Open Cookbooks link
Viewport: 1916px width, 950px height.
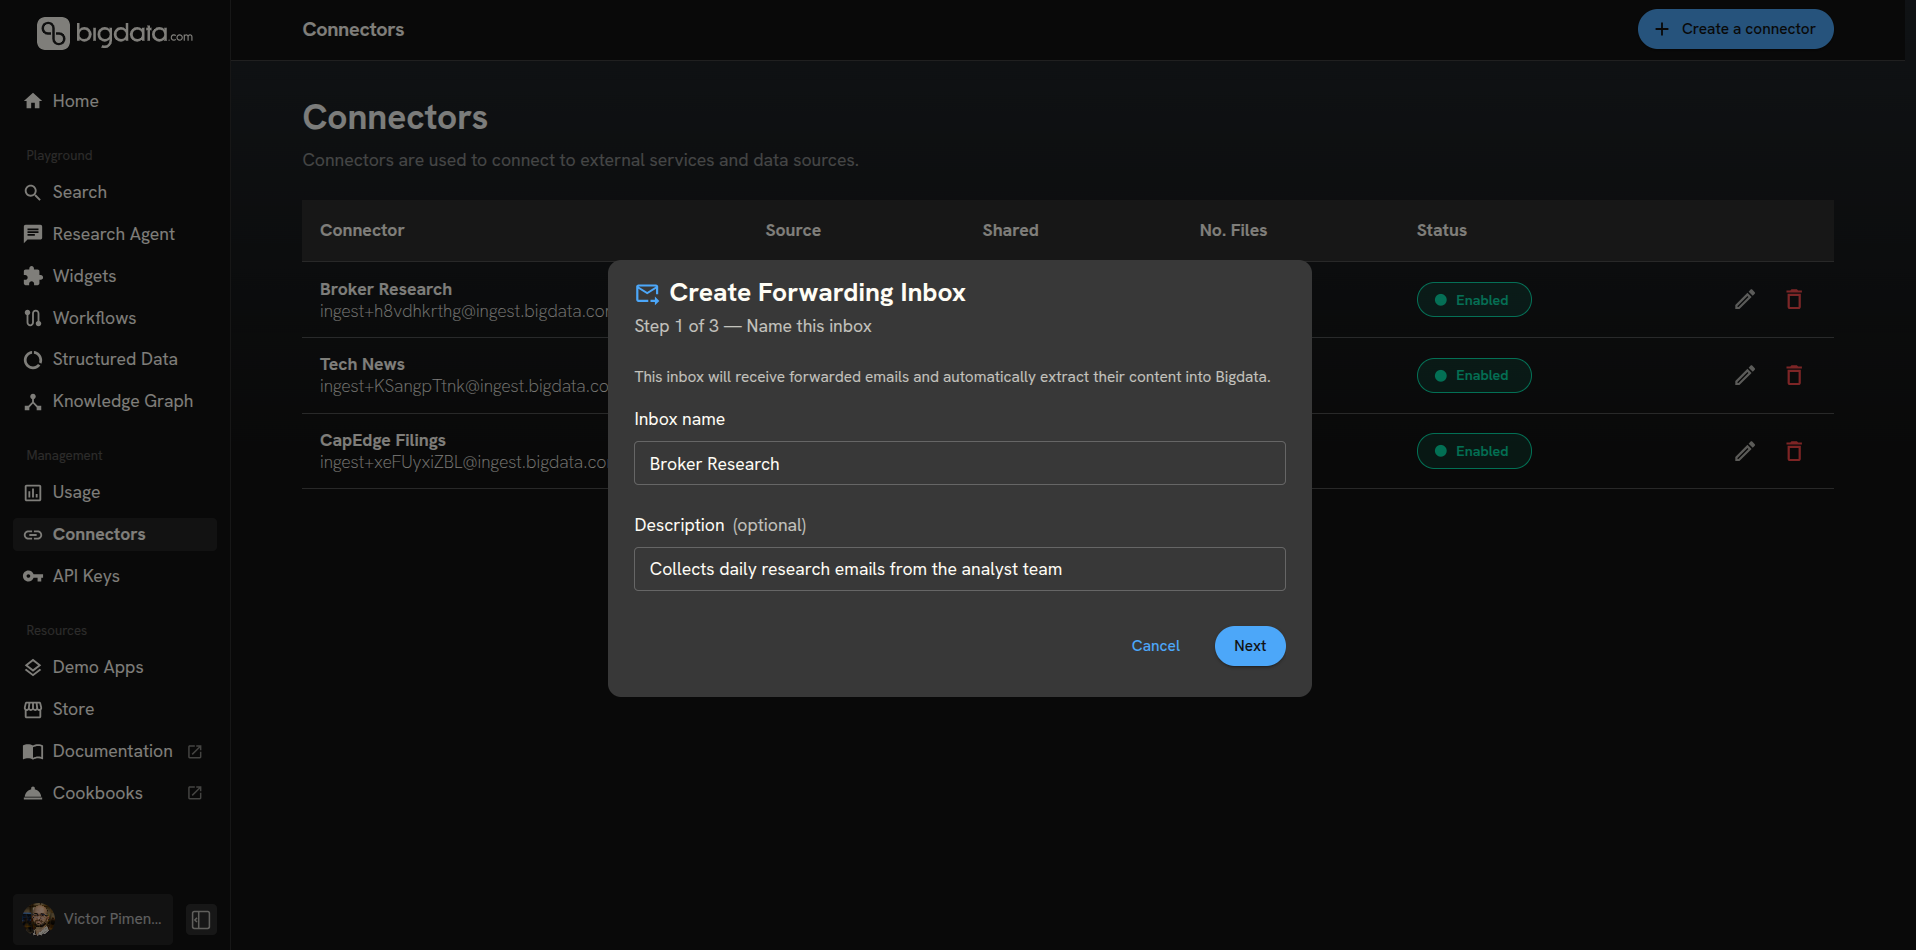(x=98, y=793)
